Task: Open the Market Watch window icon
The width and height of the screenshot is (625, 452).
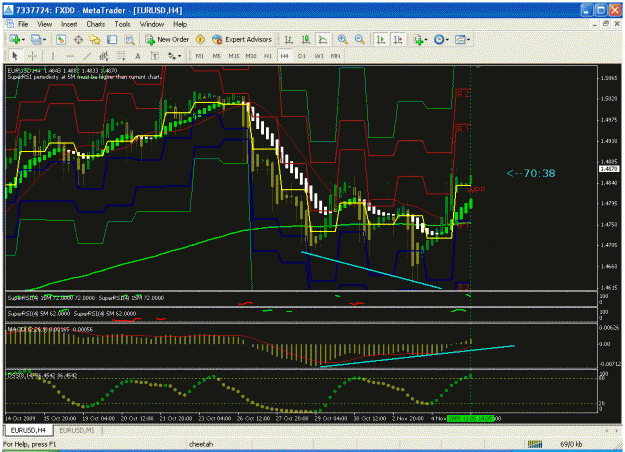Action: coord(61,39)
